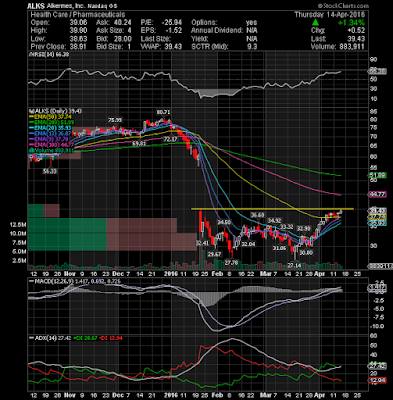Click the SCTR (Mid) value 9.3
Viewport: 393px width, 400px height.
[253, 47]
